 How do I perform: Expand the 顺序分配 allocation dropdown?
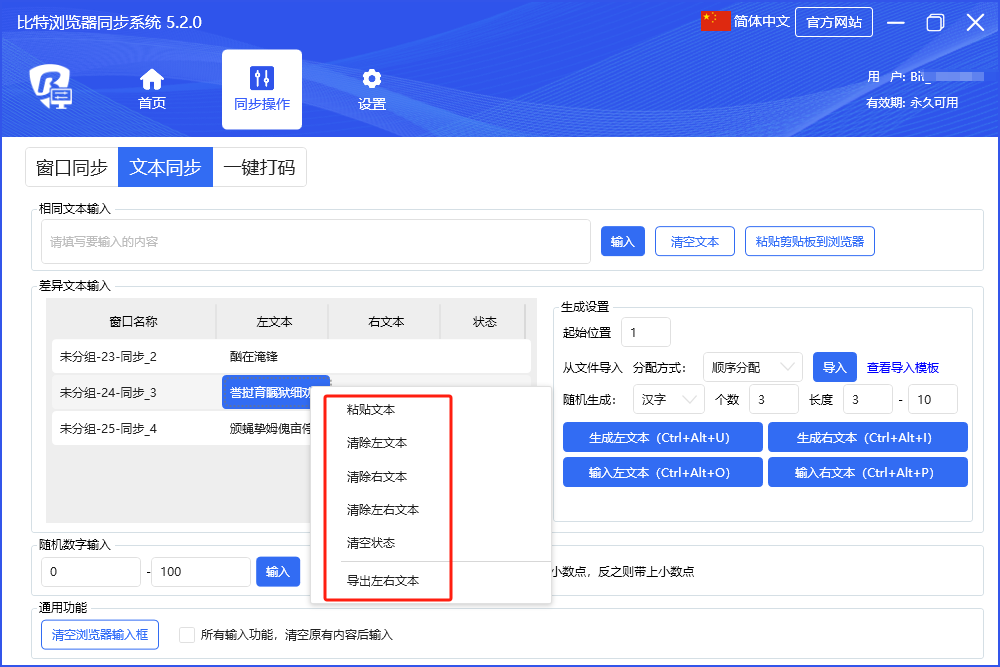752,367
